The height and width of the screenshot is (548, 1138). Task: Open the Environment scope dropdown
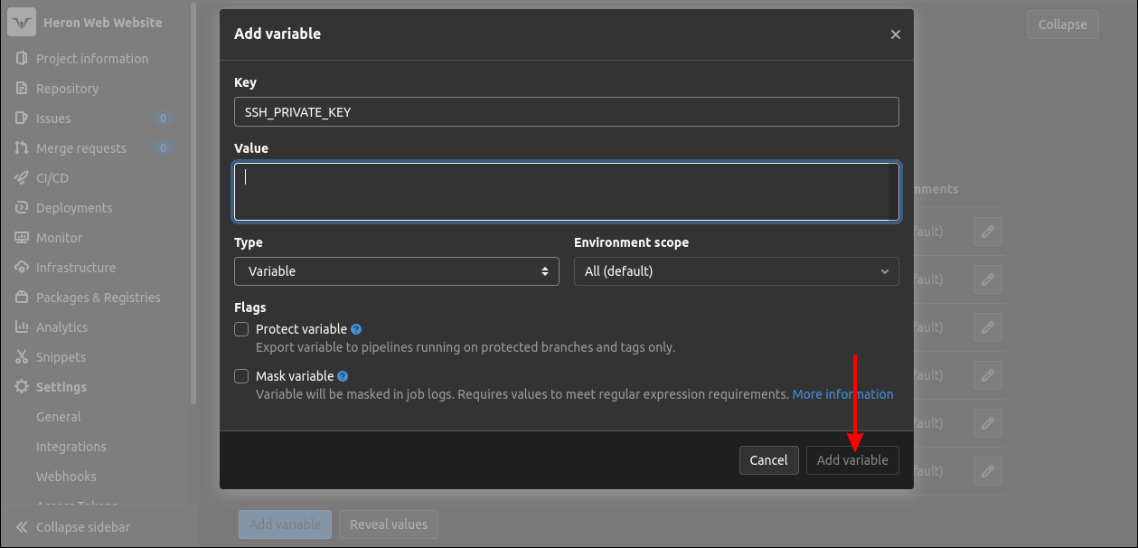point(736,271)
